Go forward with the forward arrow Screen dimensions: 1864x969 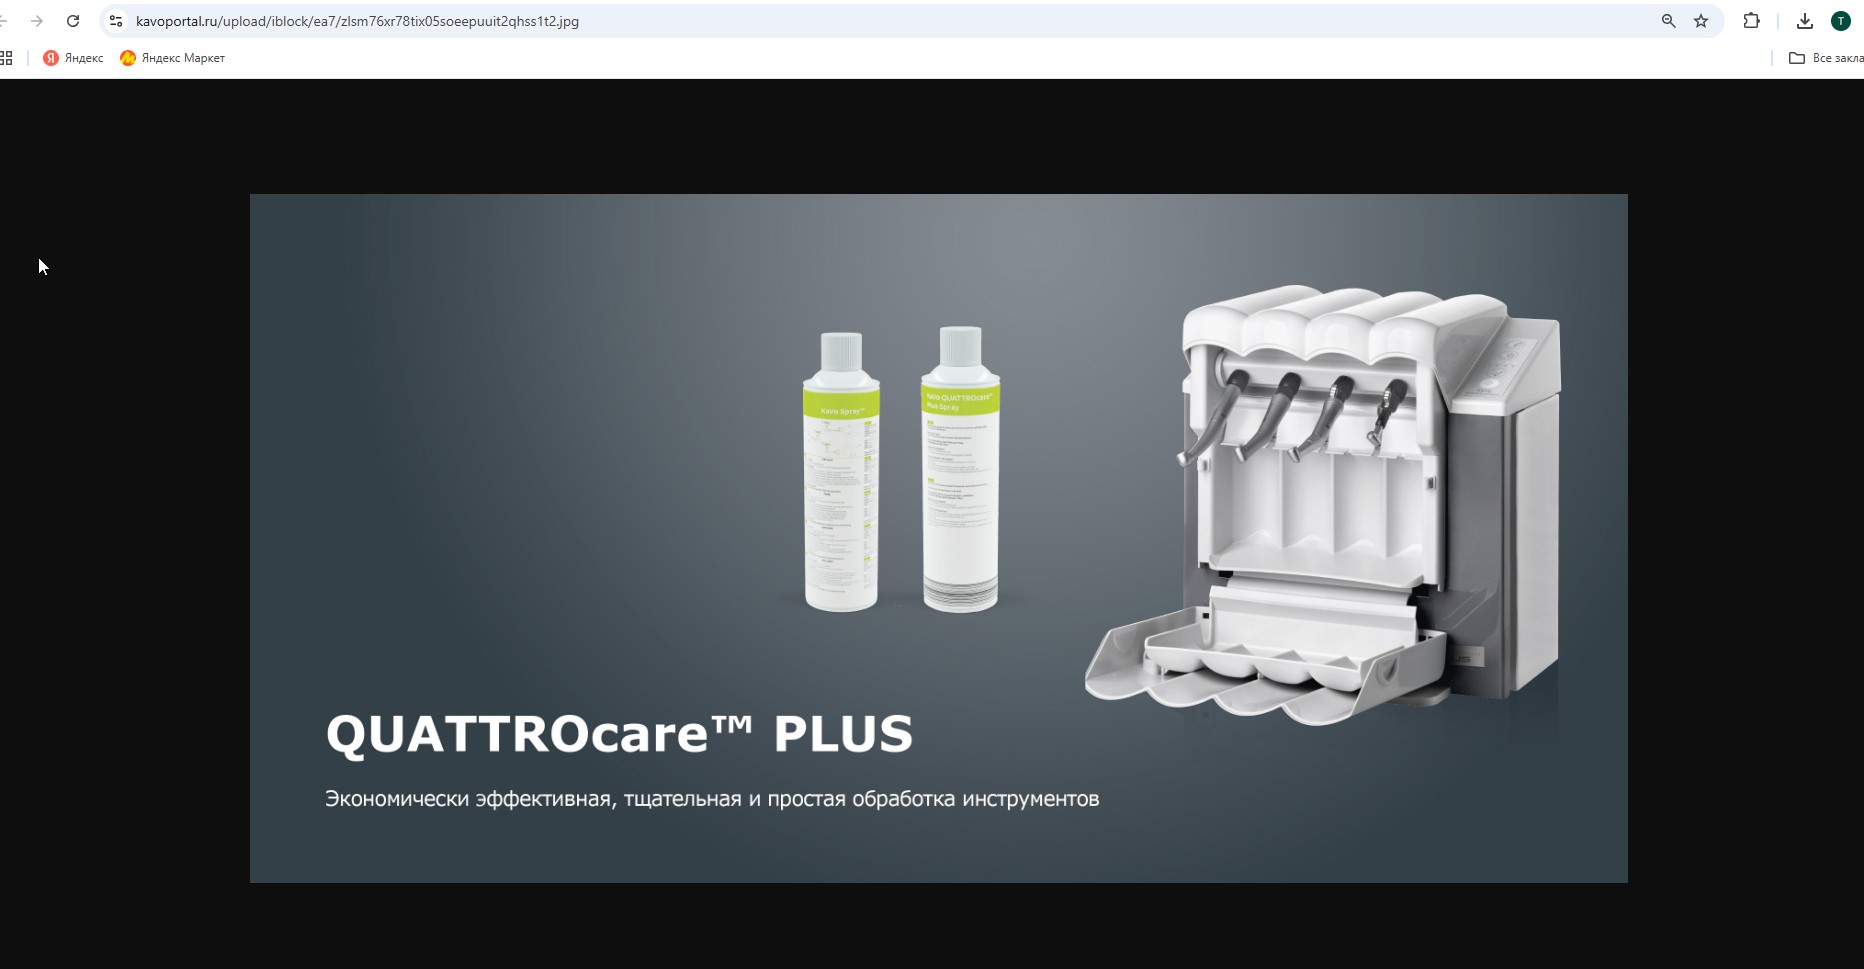tap(37, 21)
